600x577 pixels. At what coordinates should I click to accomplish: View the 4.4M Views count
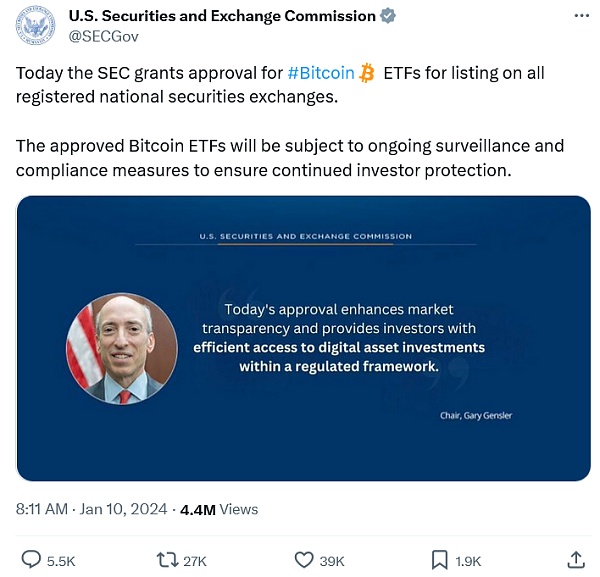(x=218, y=509)
